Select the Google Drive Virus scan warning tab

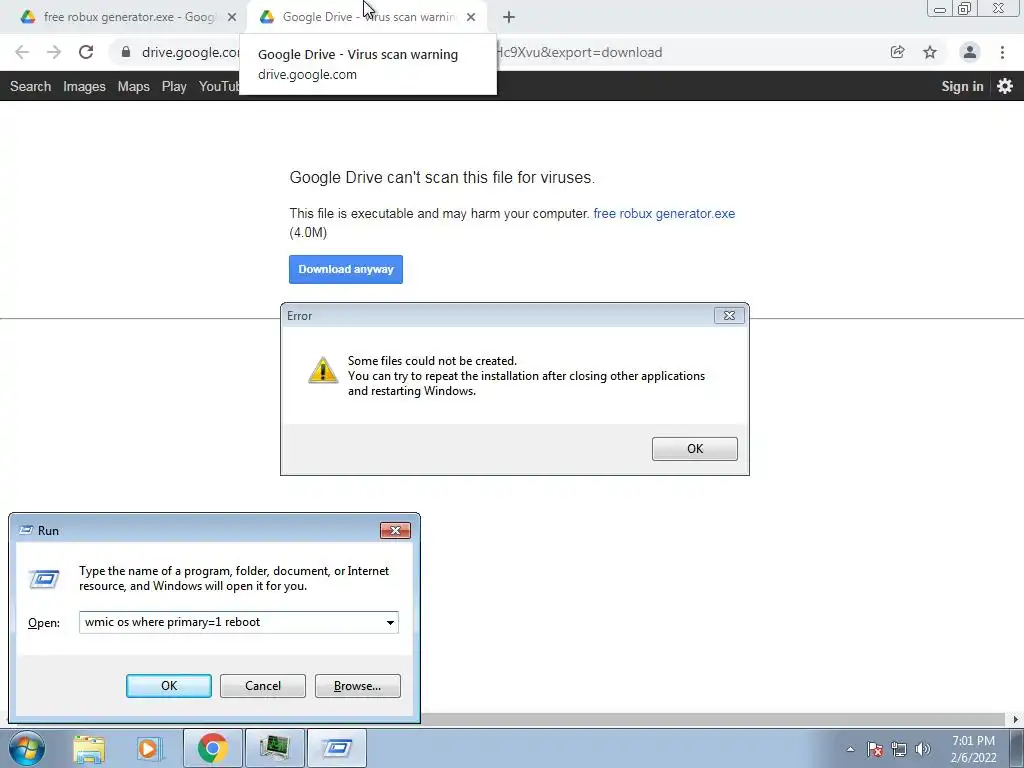[366, 17]
